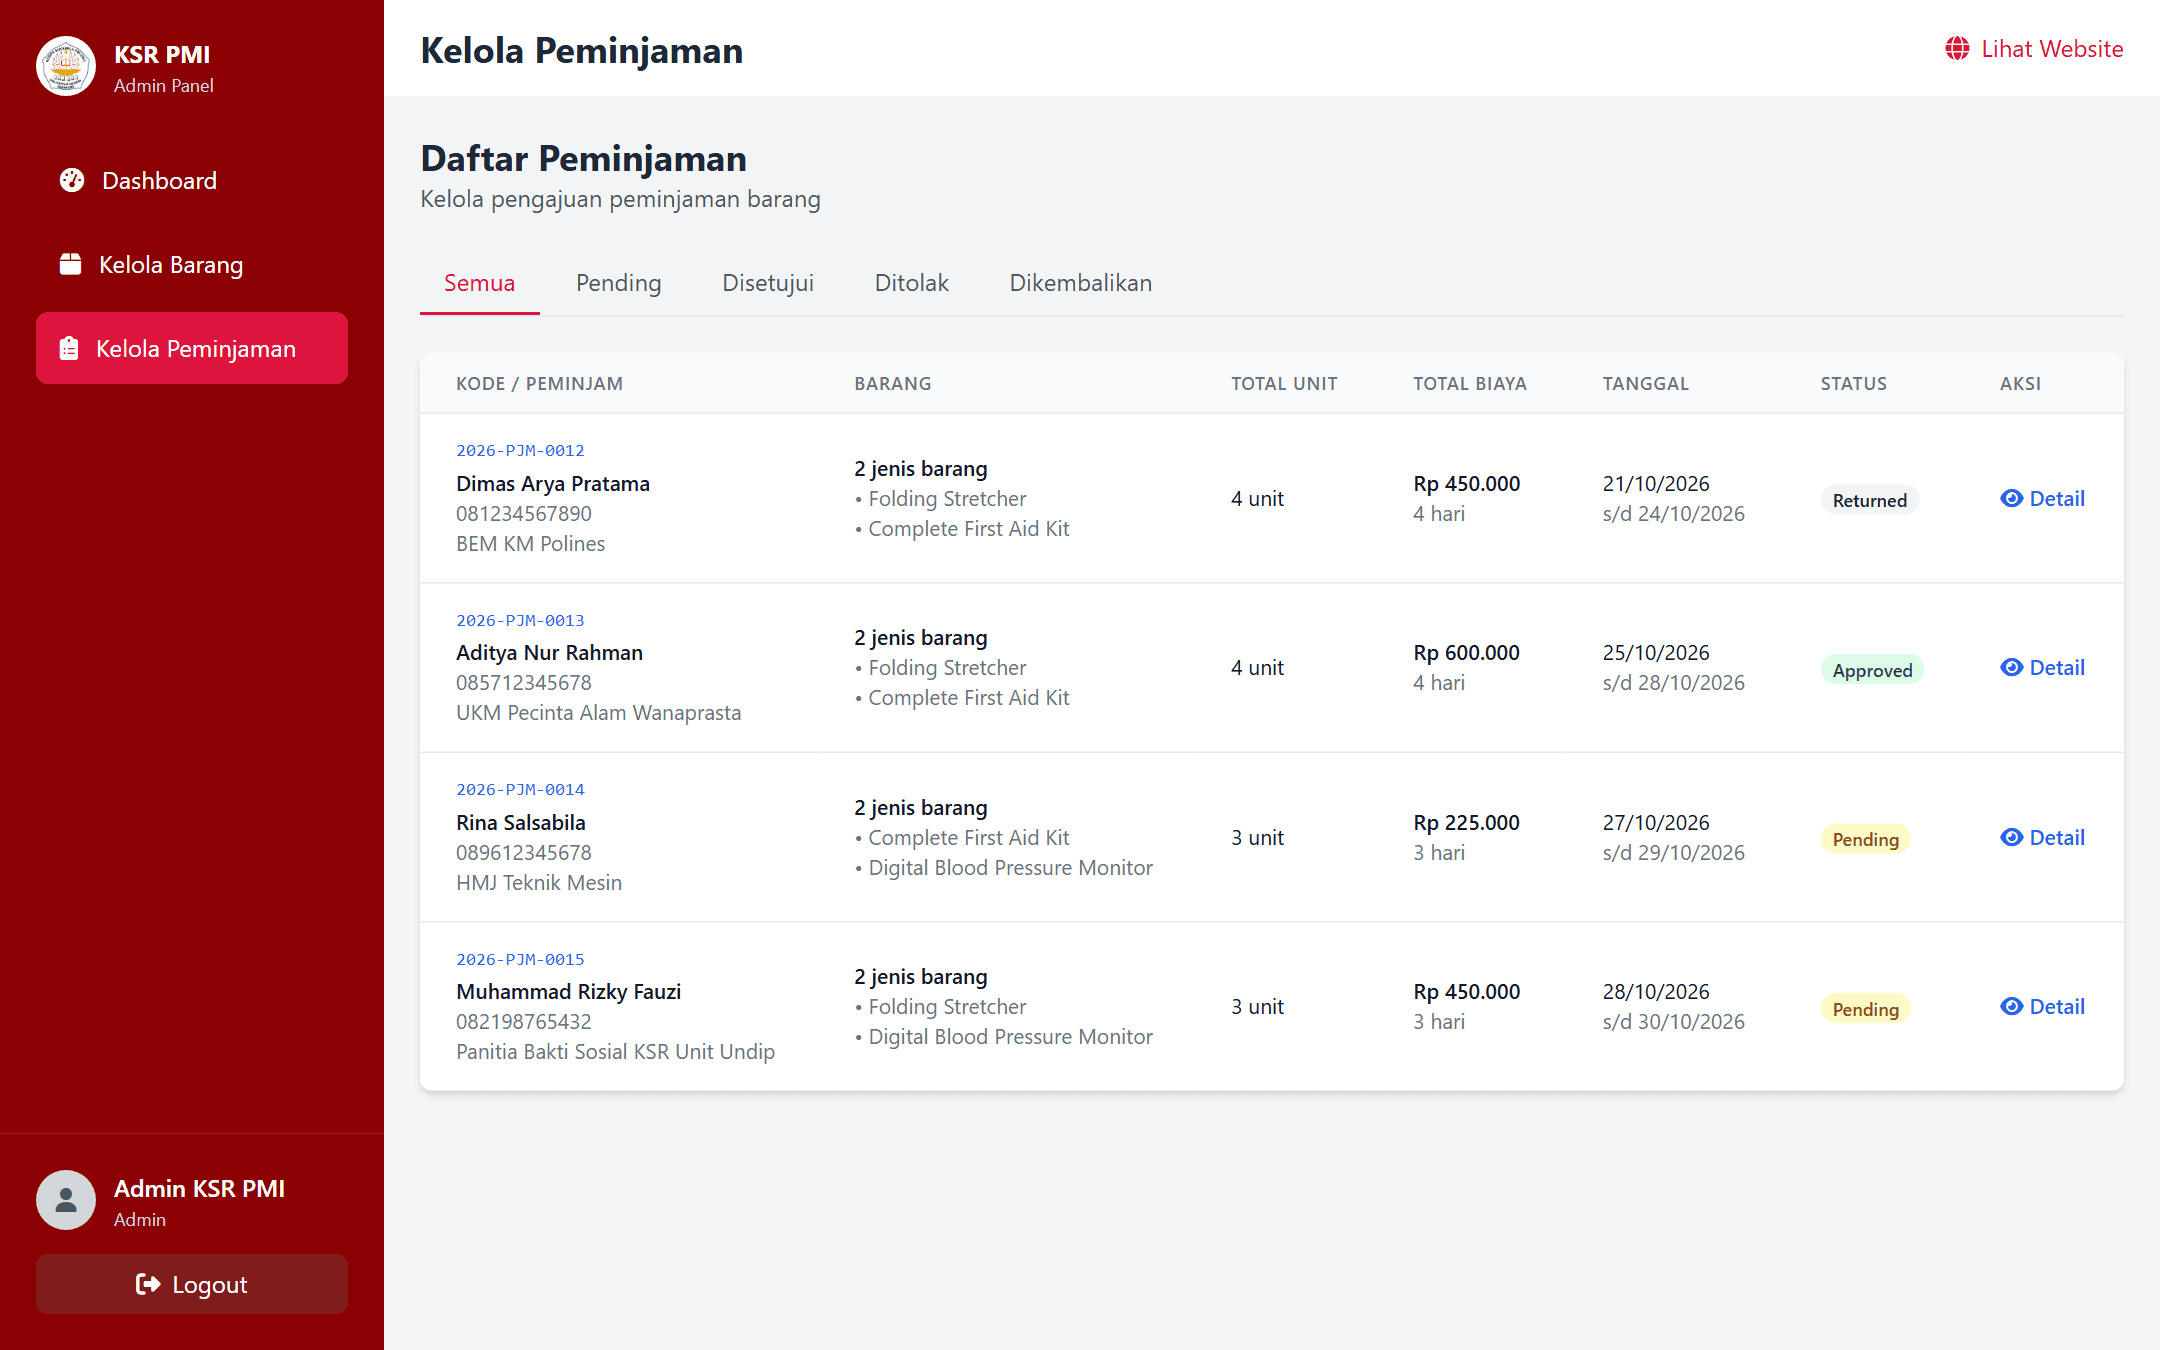
Task: Click the Logout button
Action: click(192, 1284)
